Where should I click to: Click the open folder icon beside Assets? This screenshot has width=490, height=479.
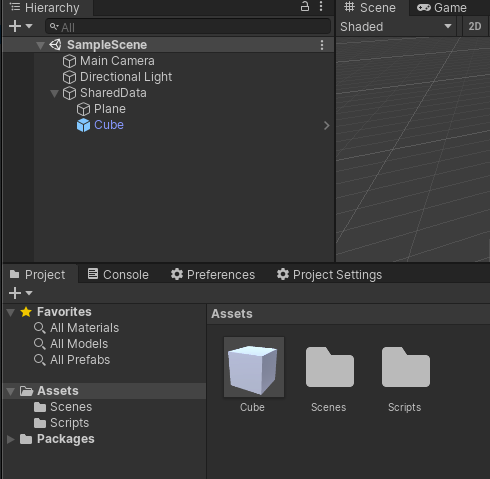[x=26, y=391]
